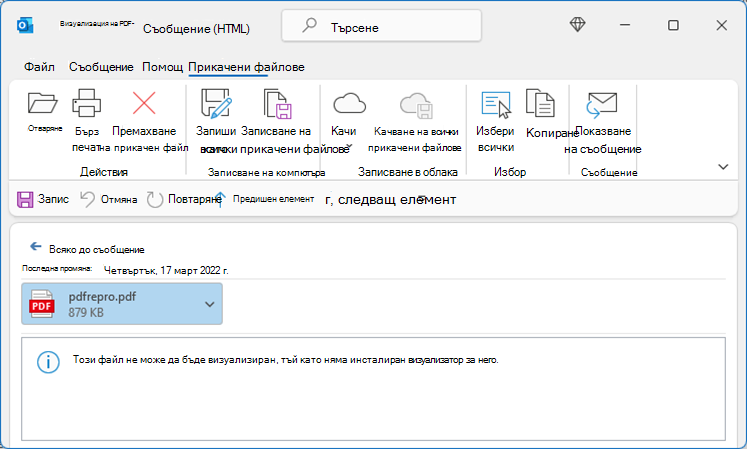The image size is (747, 449).
Task: Click the search magnifier icon
Action: (x=309, y=25)
